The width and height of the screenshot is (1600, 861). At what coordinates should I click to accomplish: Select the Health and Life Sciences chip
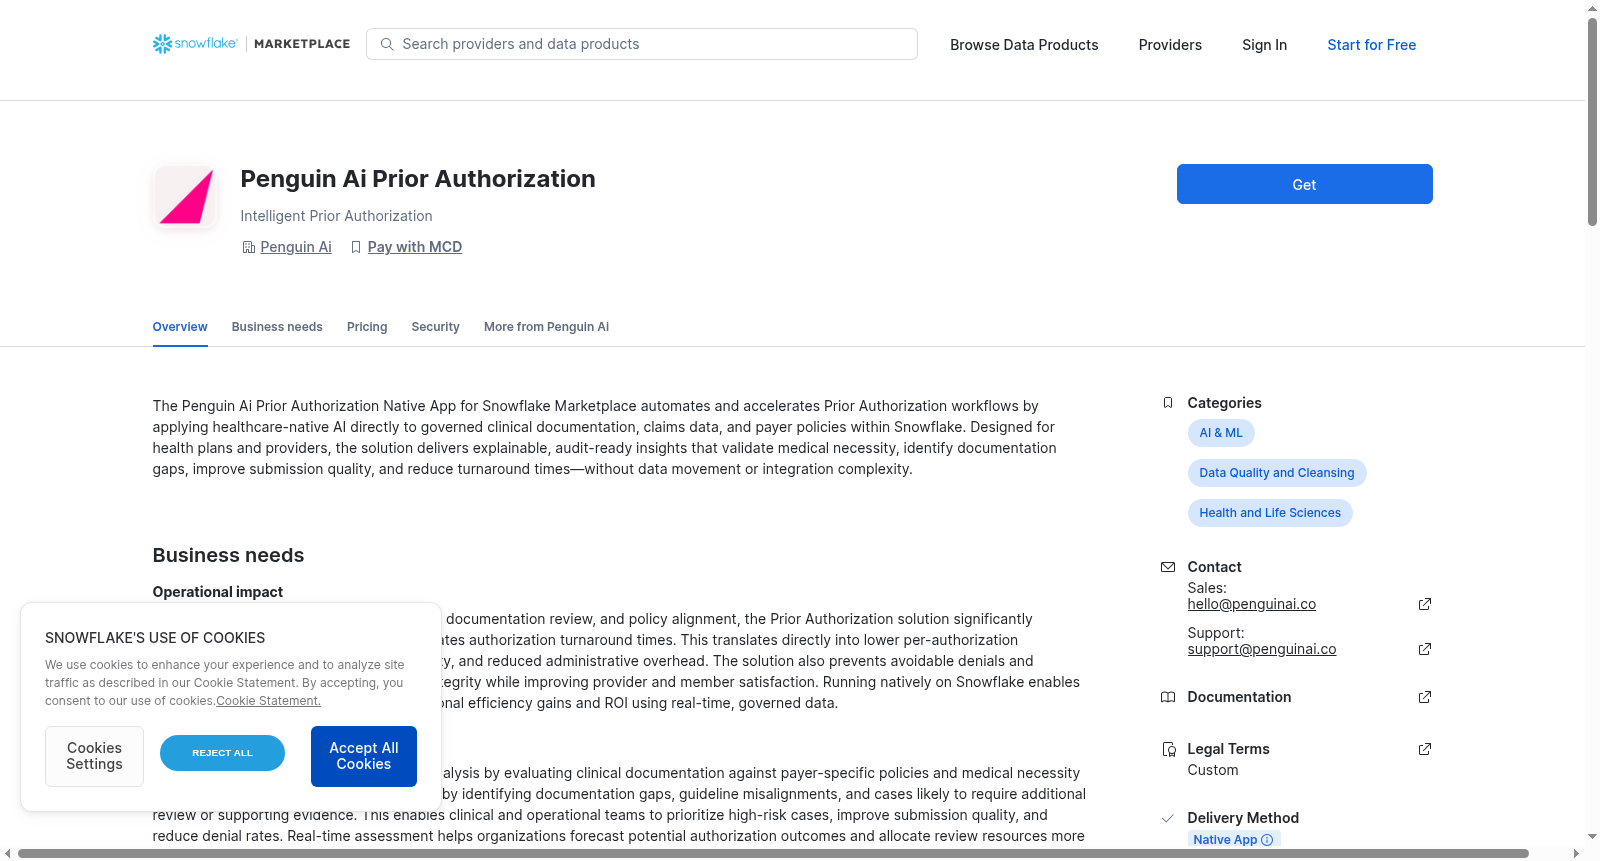click(x=1270, y=513)
